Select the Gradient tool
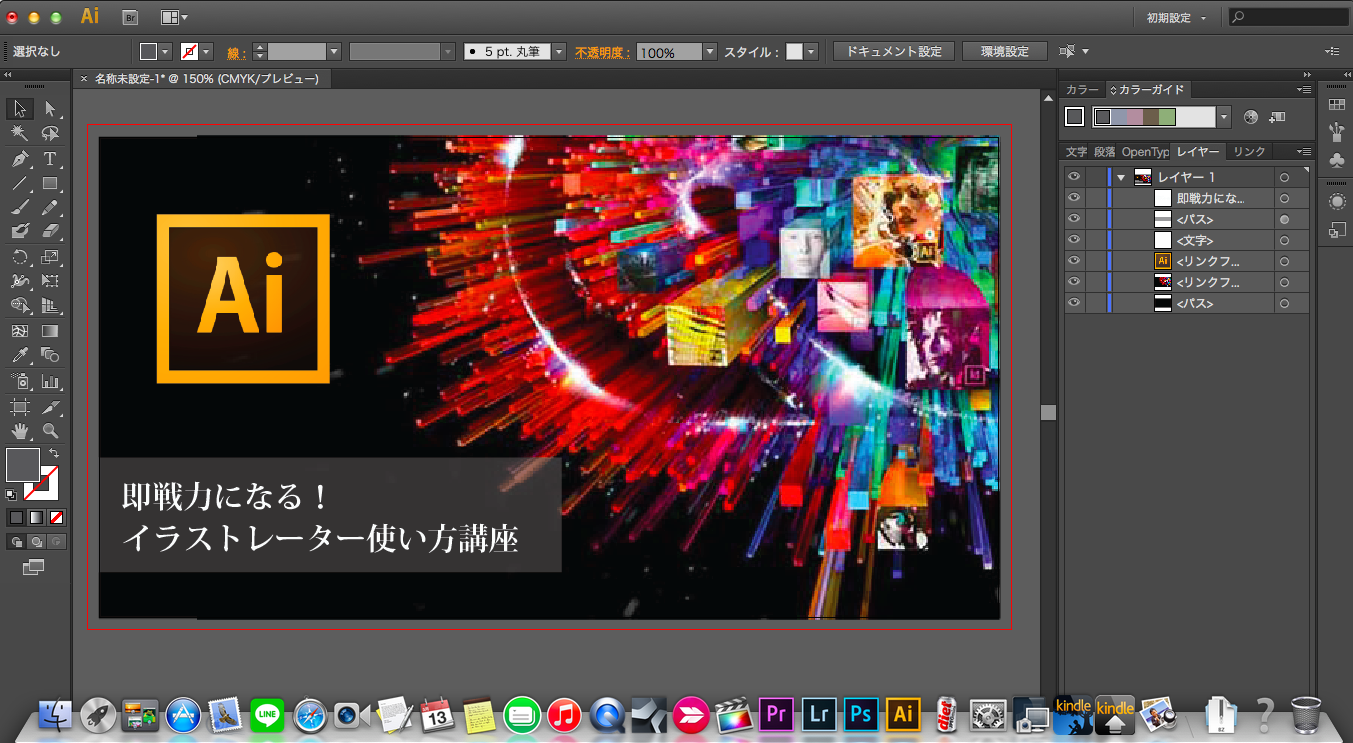 [50, 331]
